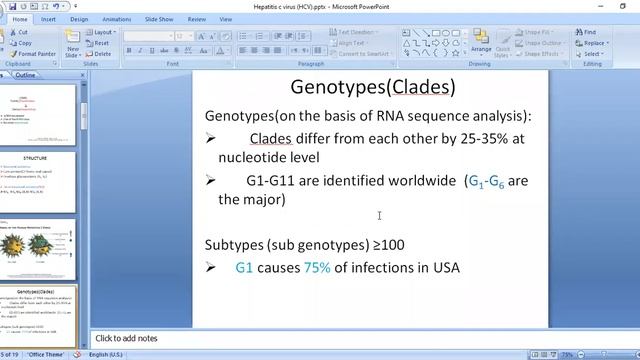Toggle strikethrough formatting
Screen dimensions: 640x360
tap(164, 51)
